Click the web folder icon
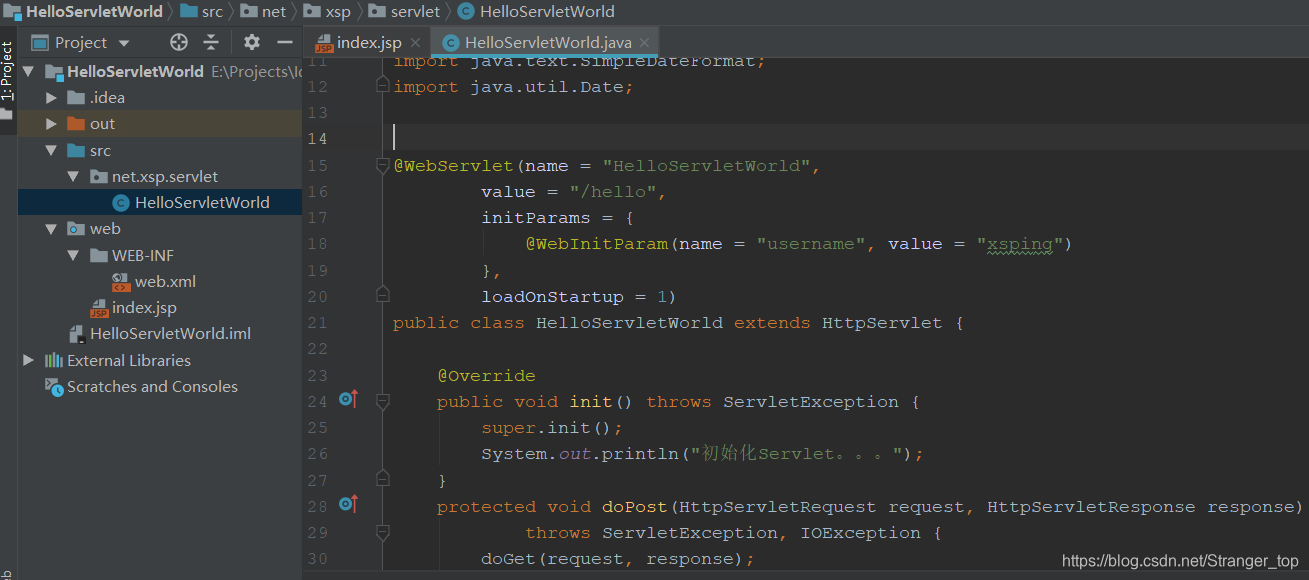This screenshot has width=1309, height=580. tap(75, 229)
